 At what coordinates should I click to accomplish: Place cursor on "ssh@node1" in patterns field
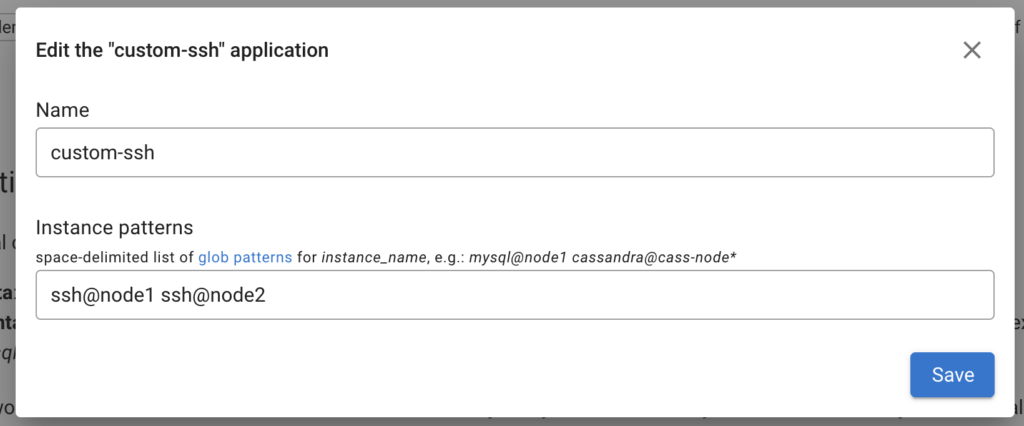pos(102,295)
